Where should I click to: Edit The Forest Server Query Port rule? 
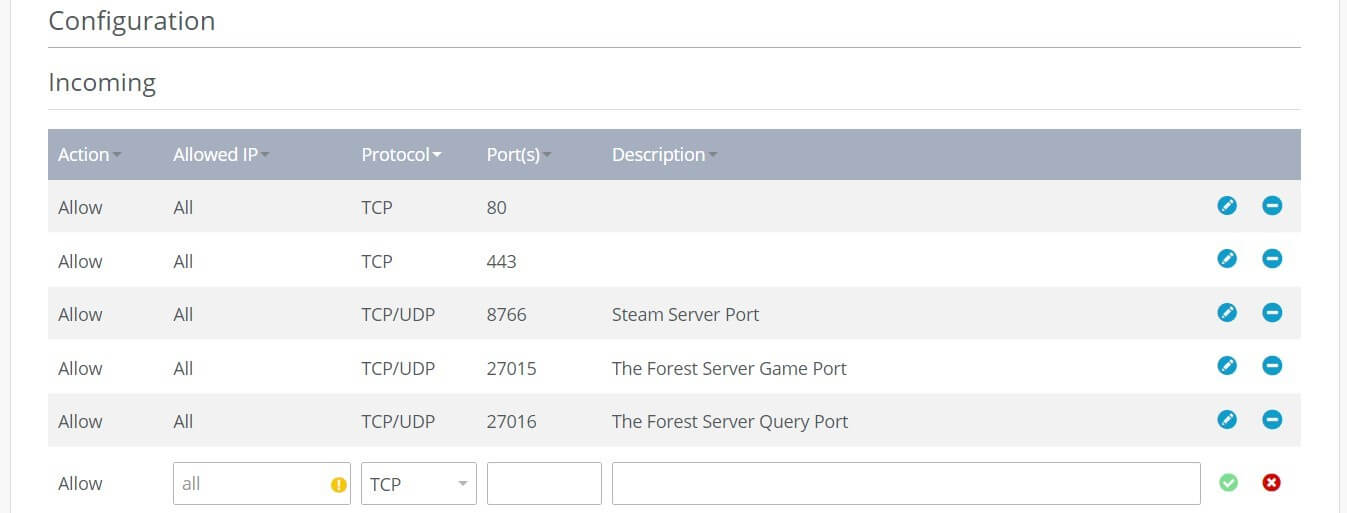[x=1227, y=419]
